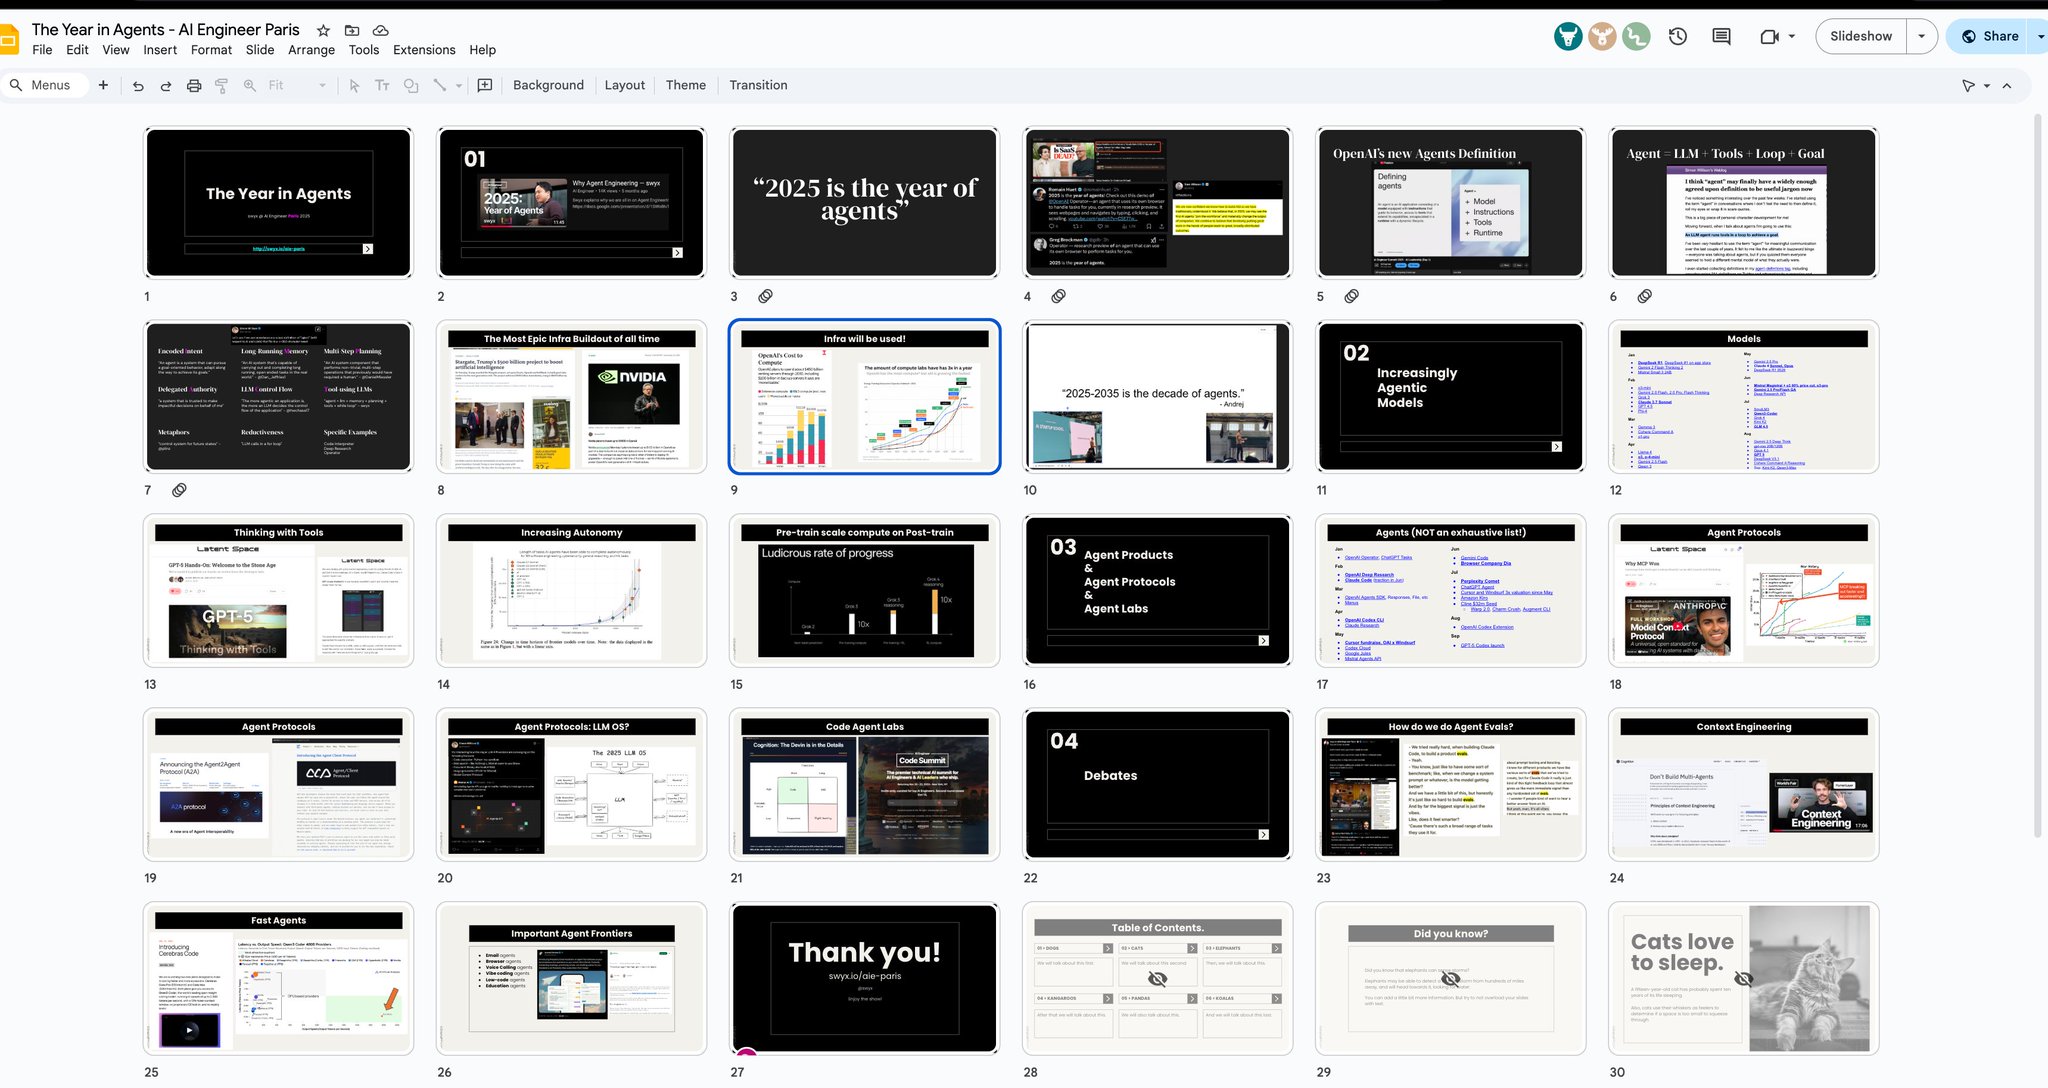Viewport: 2048px width, 1088px height.
Task: Click the Layout button
Action: click(x=625, y=85)
